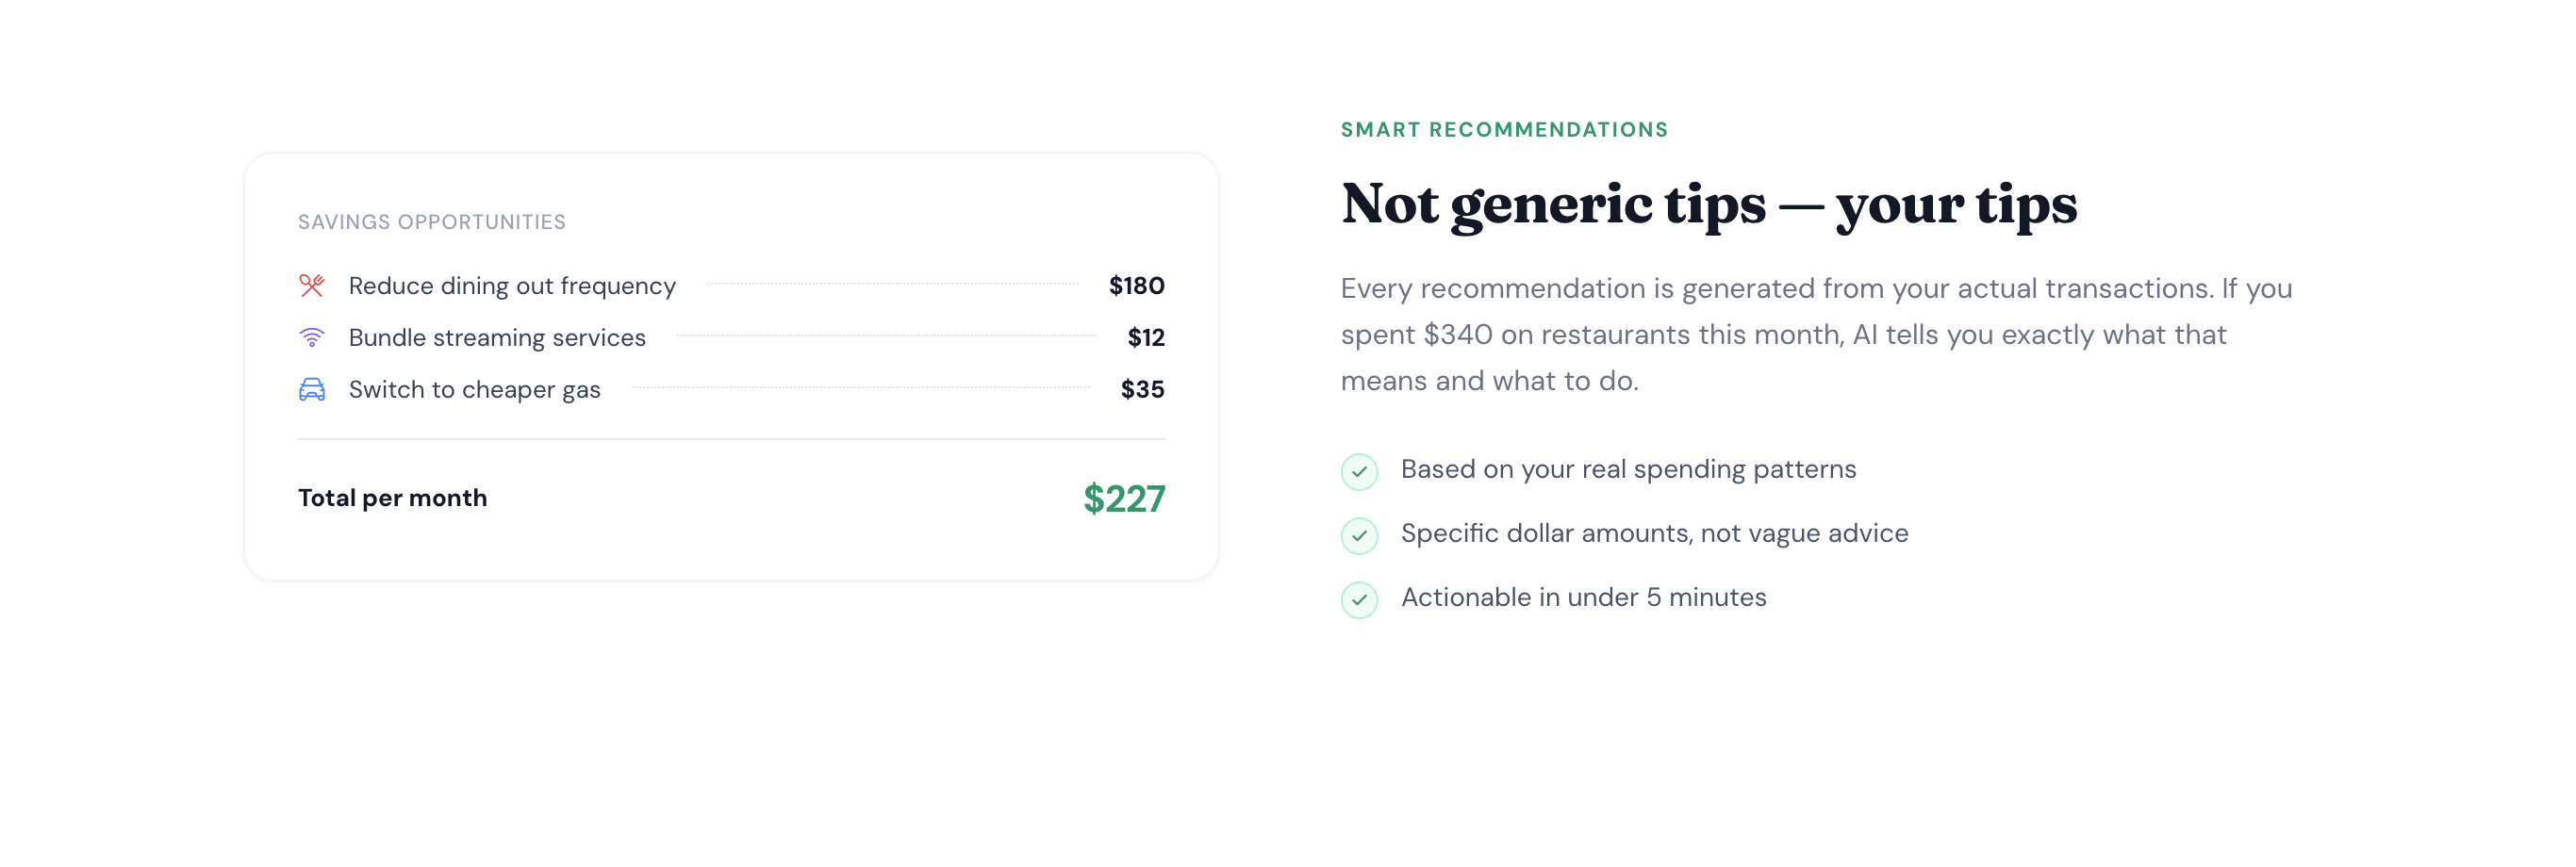This screenshot has width=2576, height=867.
Task: Click the purple Wi-Fi streaming icon
Action: click(x=312, y=338)
